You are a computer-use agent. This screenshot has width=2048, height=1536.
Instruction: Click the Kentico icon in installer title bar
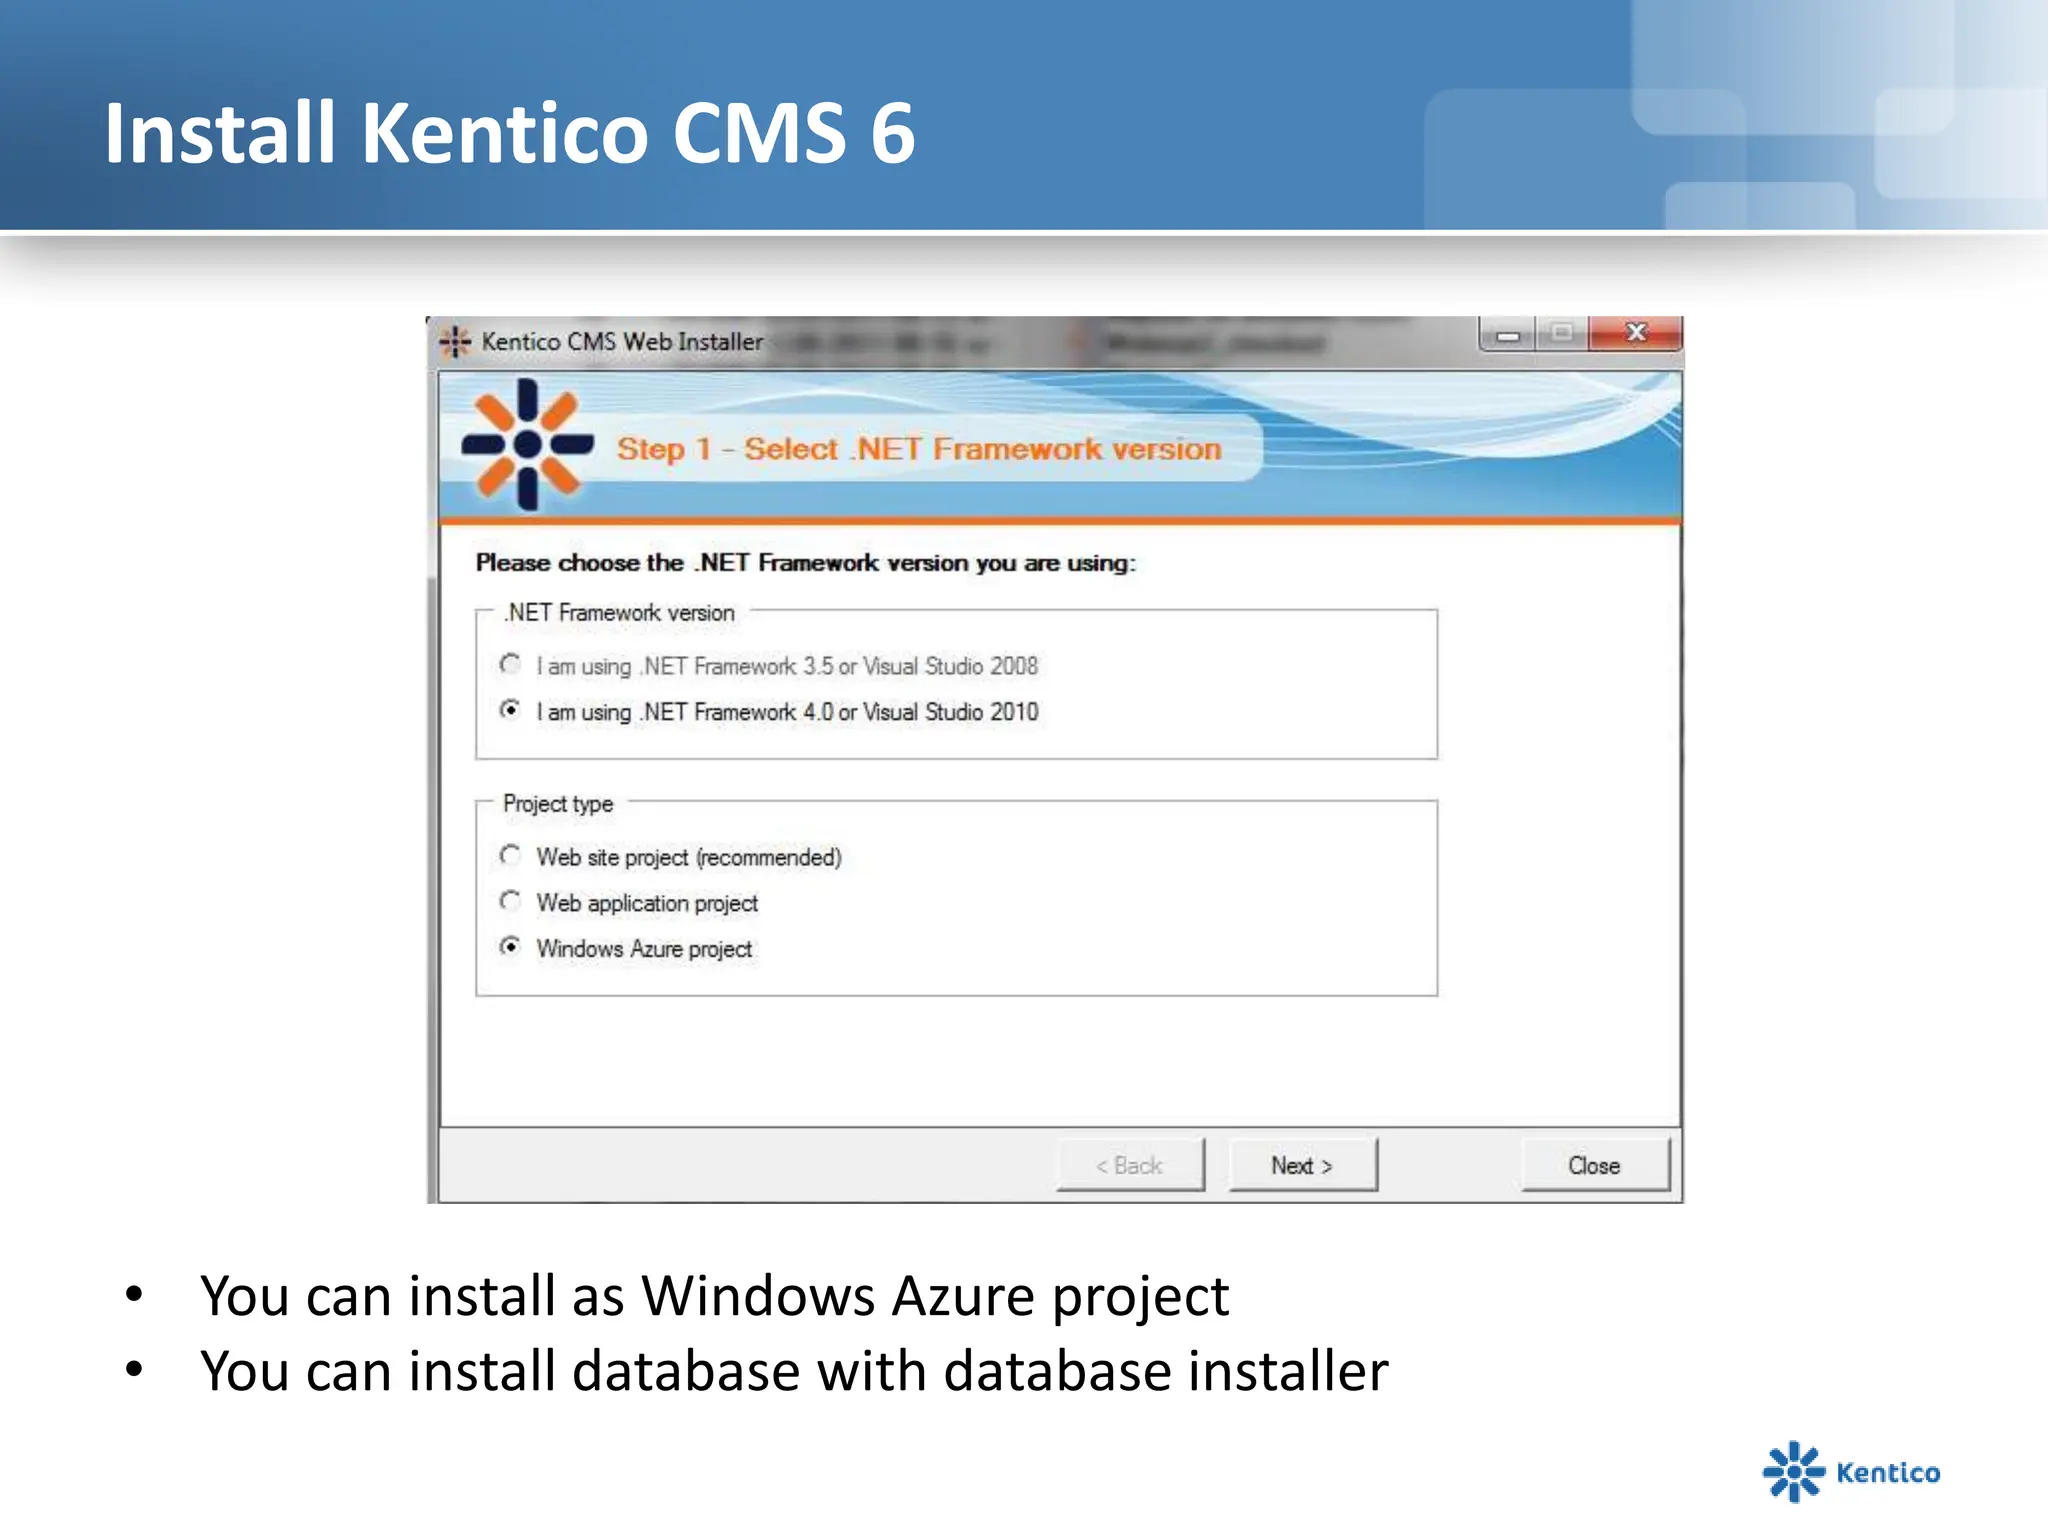click(x=455, y=342)
